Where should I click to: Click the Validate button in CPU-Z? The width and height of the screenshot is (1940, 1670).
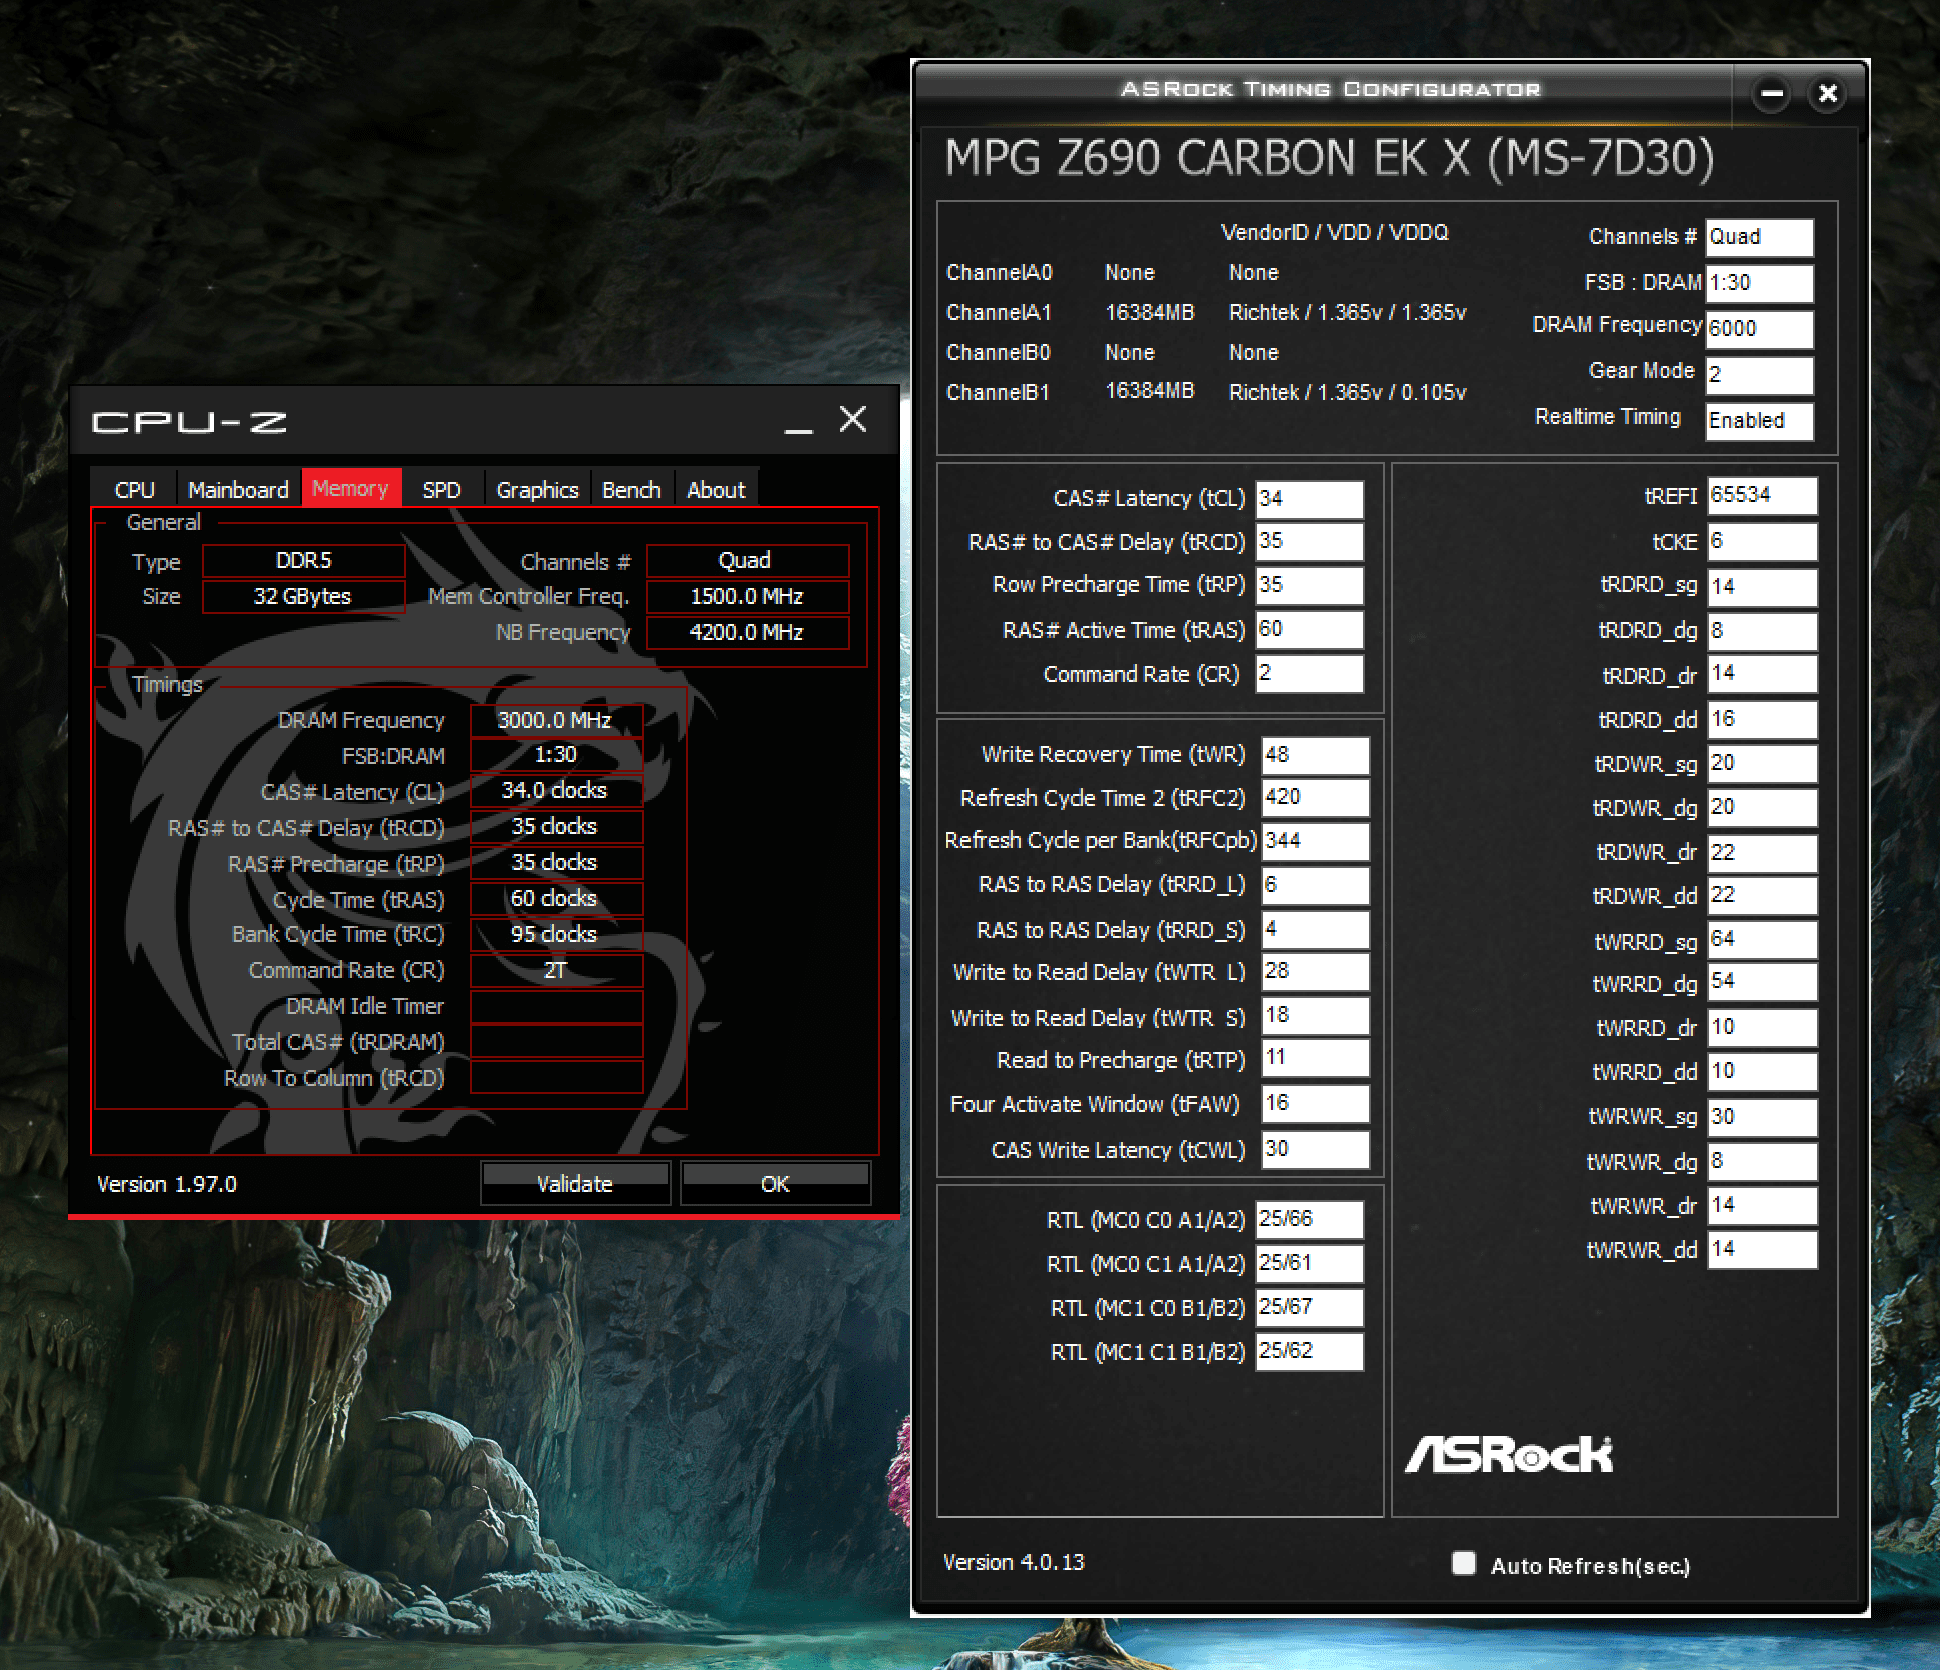tap(575, 1184)
